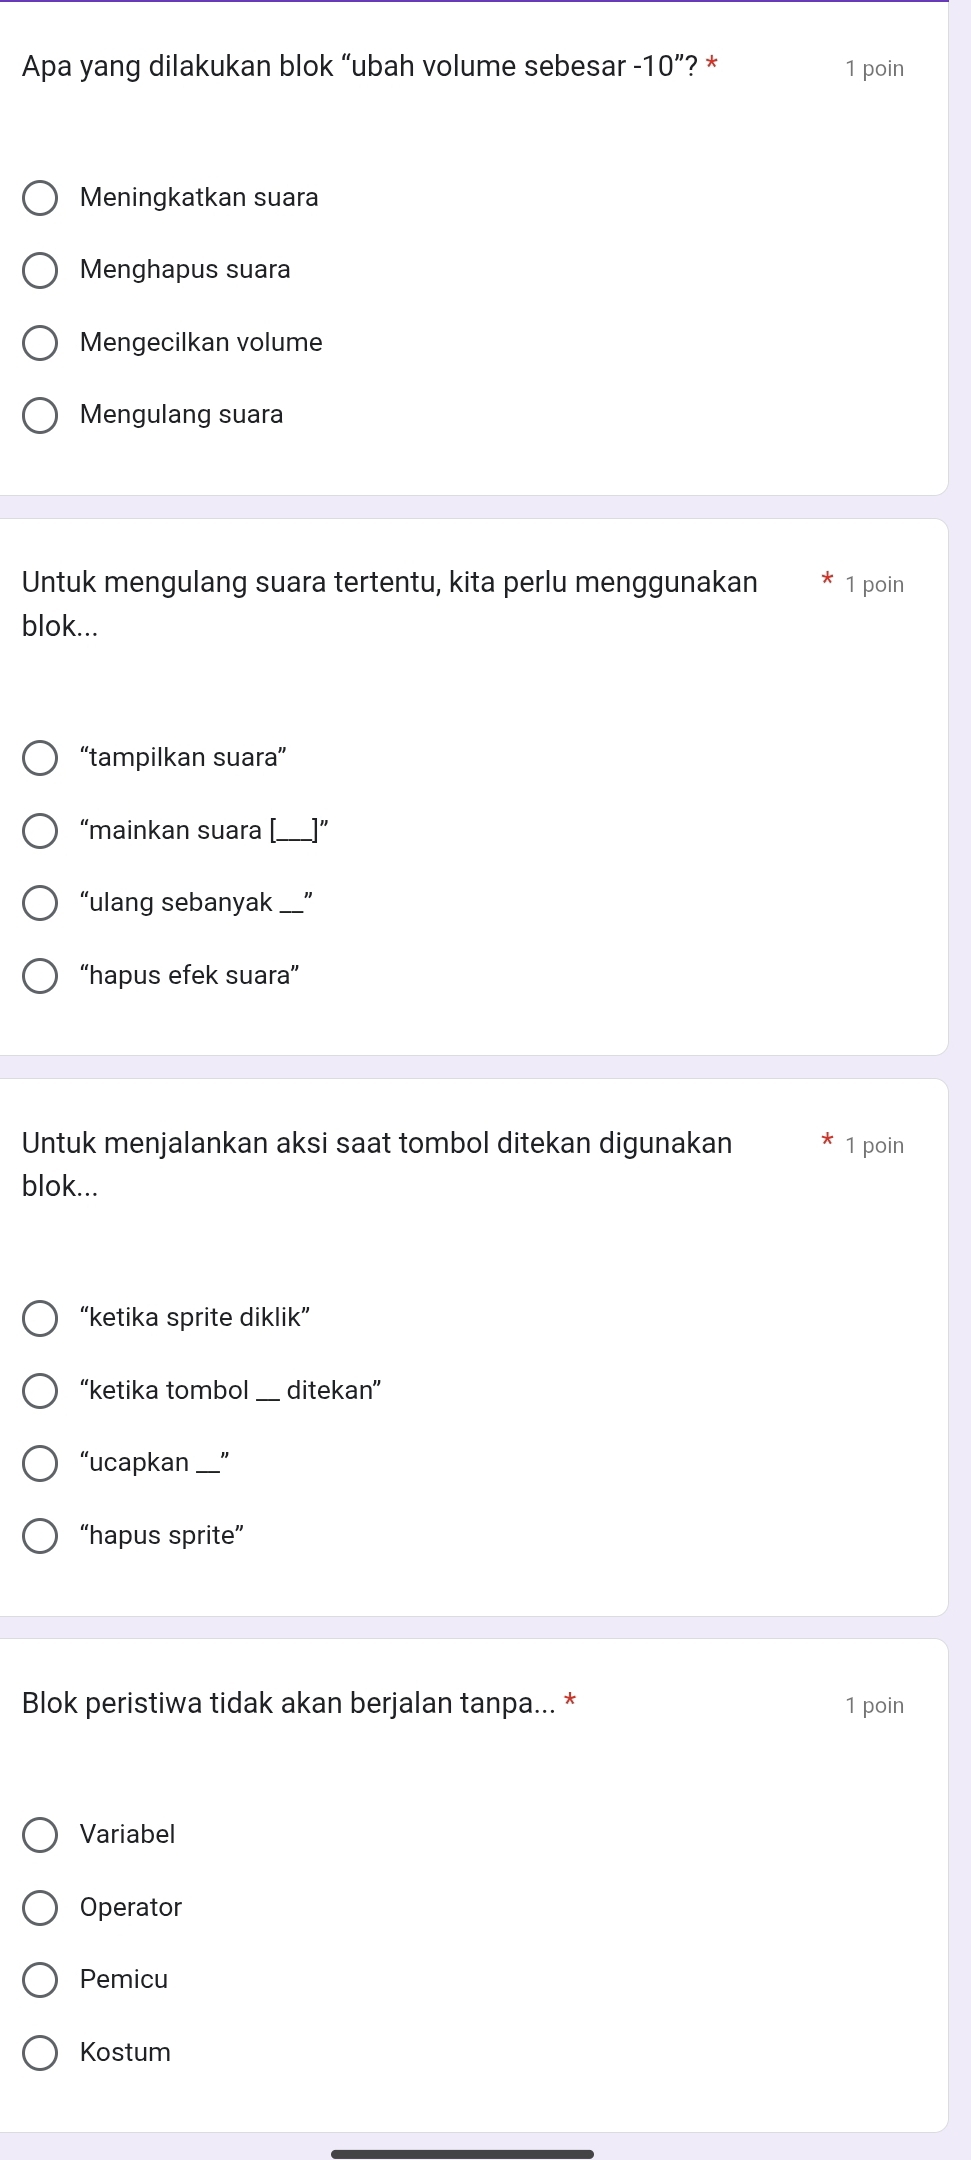Choose the "Menghapus suara" answer

coord(40,270)
